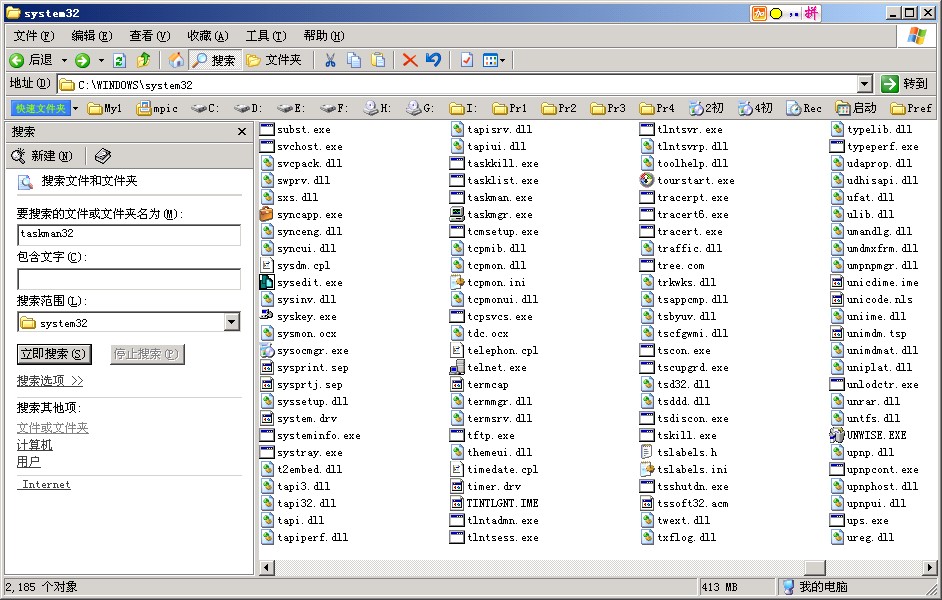Open the Views dropdown in toolbar

pyautogui.click(x=494, y=61)
